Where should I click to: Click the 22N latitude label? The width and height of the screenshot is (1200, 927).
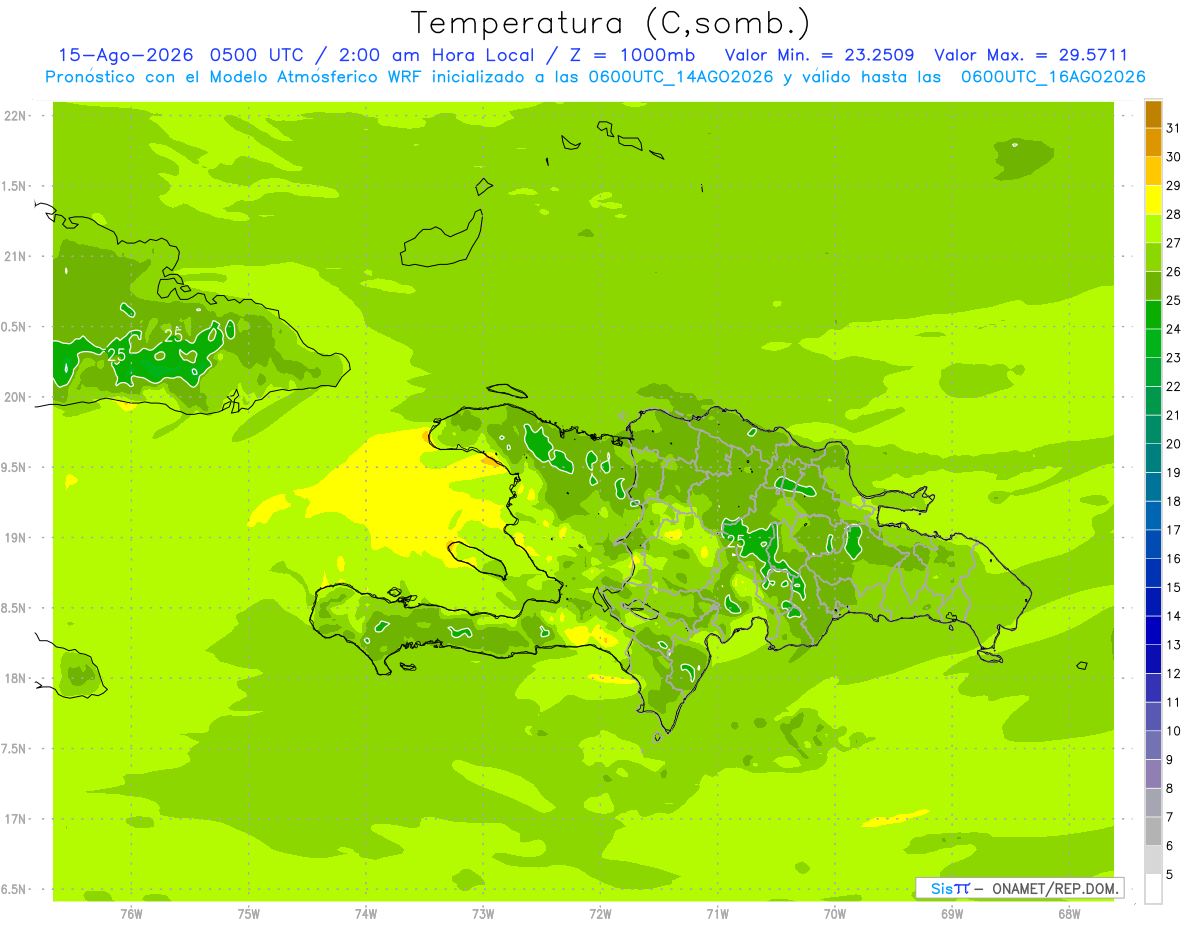tap(17, 116)
